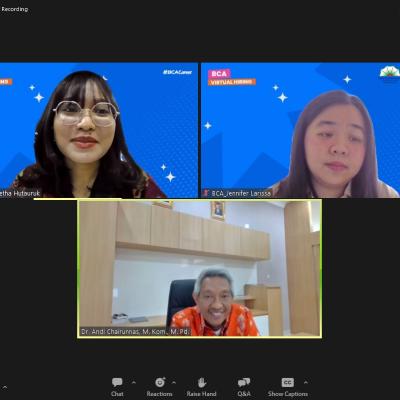Open the Chat panel icon
Viewport: 400px width, 400px height.
coord(117,382)
